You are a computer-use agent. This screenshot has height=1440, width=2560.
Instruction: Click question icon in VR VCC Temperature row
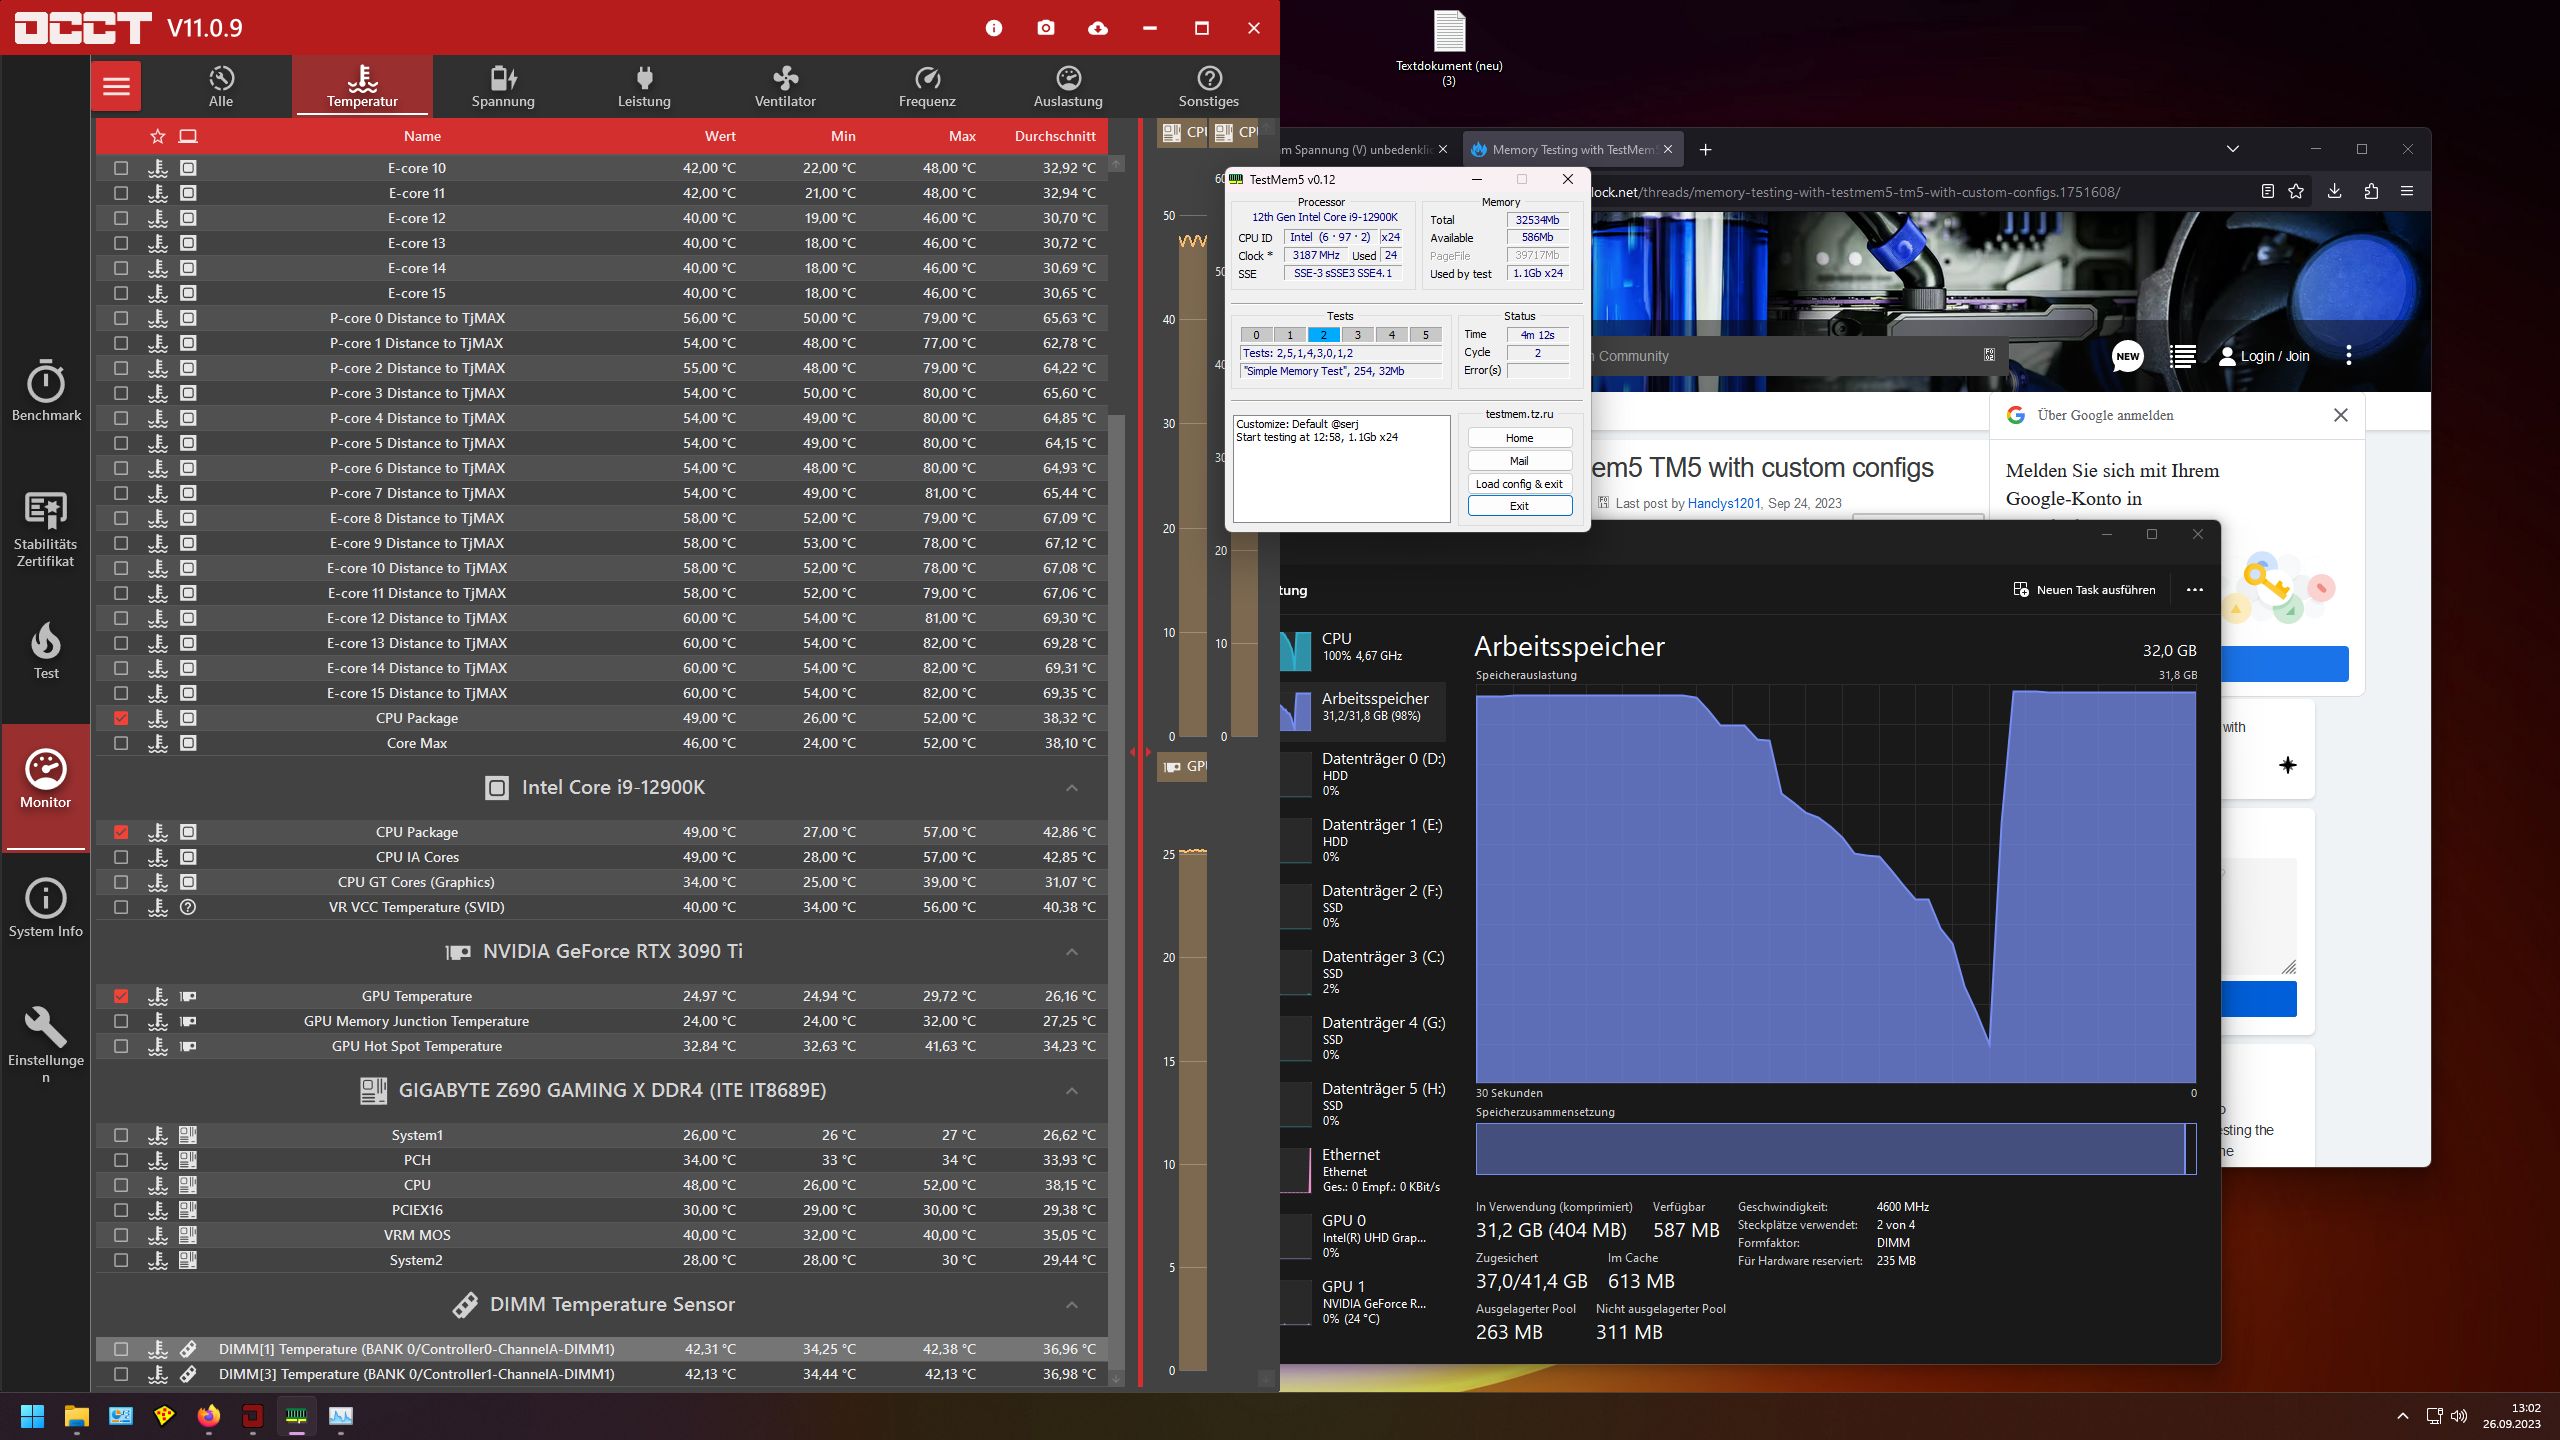pos(188,907)
